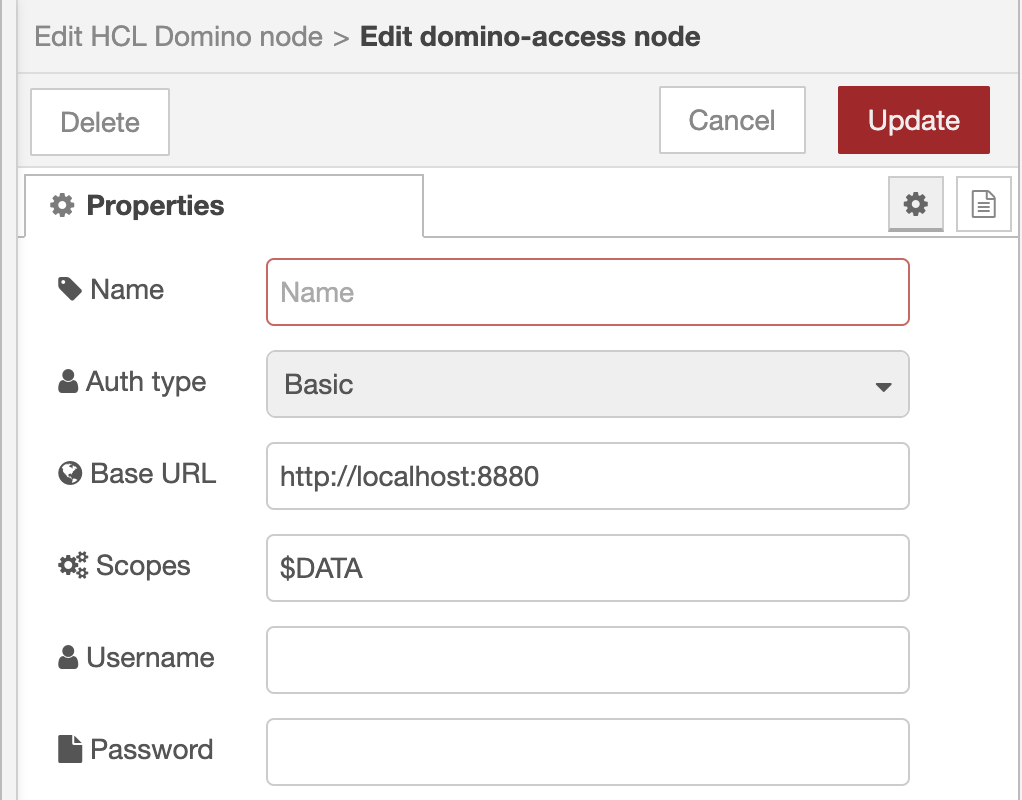Image resolution: width=1022 pixels, height=800 pixels.
Task: Click the cogs icon beside Scopes
Action: tap(72, 566)
